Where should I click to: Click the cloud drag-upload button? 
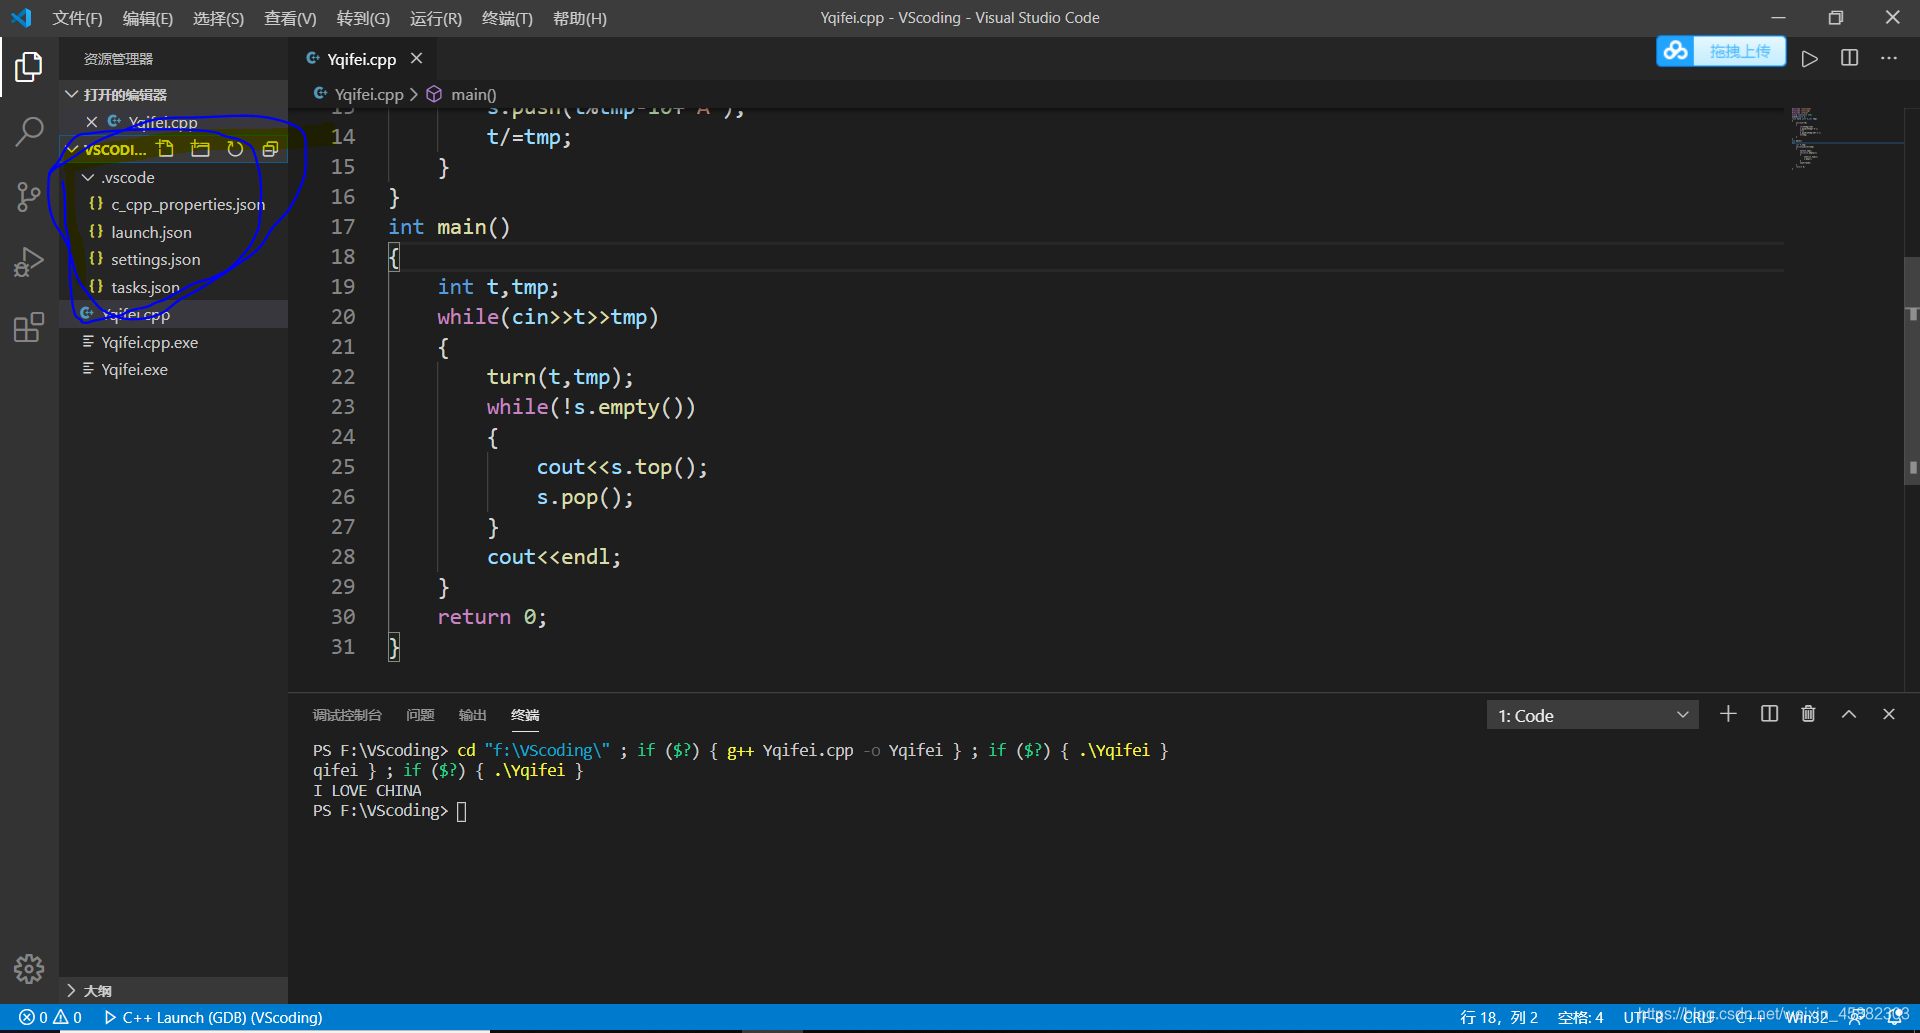(x=1721, y=51)
